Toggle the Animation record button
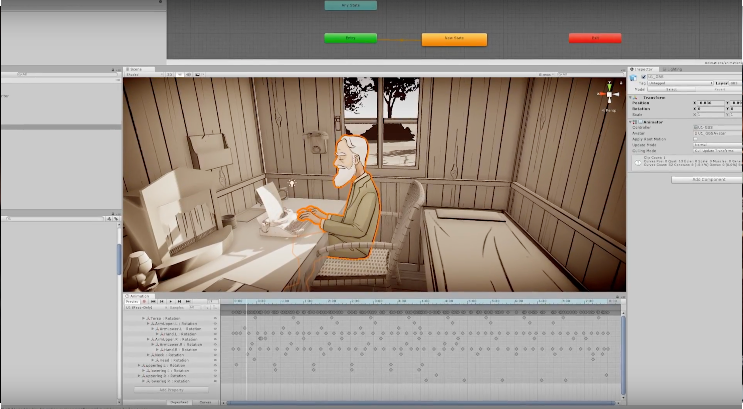 [144, 301]
